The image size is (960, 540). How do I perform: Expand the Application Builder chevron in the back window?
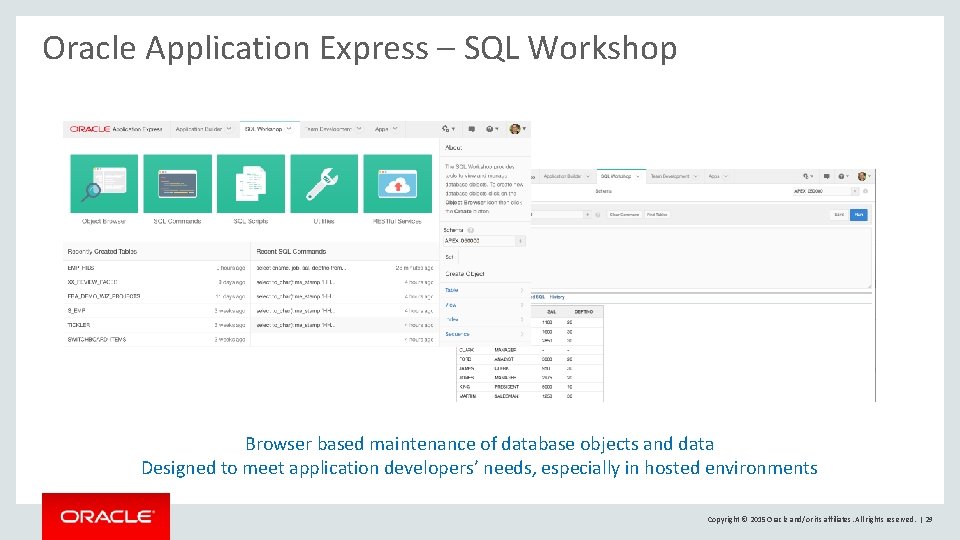pyautogui.click(x=588, y=176)
